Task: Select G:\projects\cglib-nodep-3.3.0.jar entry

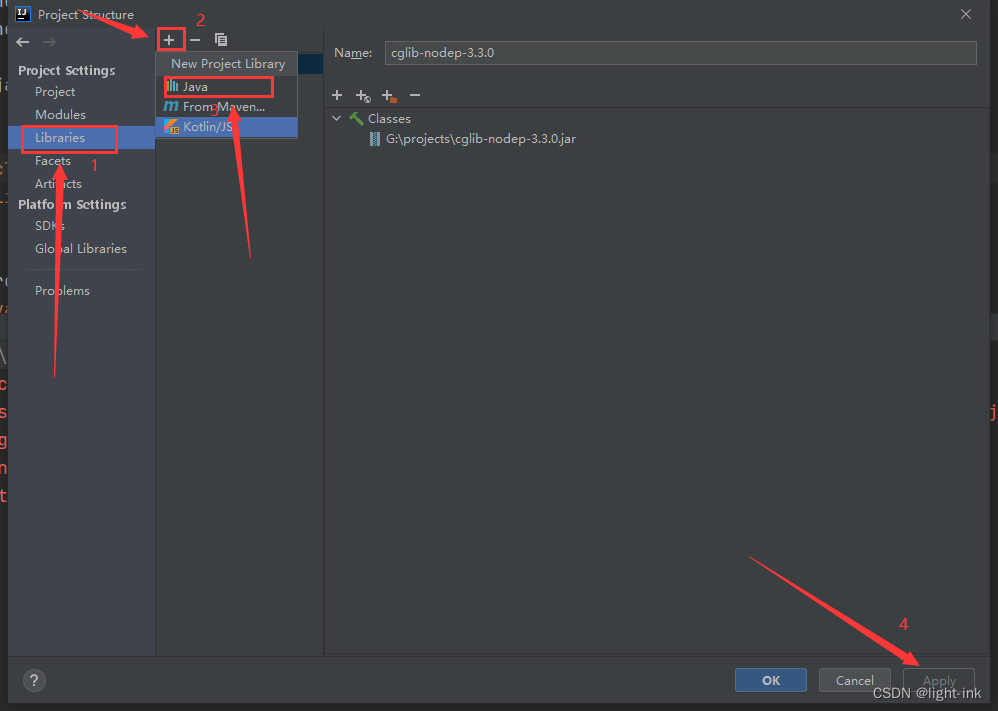Action: pyautogui.click(x=481, y=139)
